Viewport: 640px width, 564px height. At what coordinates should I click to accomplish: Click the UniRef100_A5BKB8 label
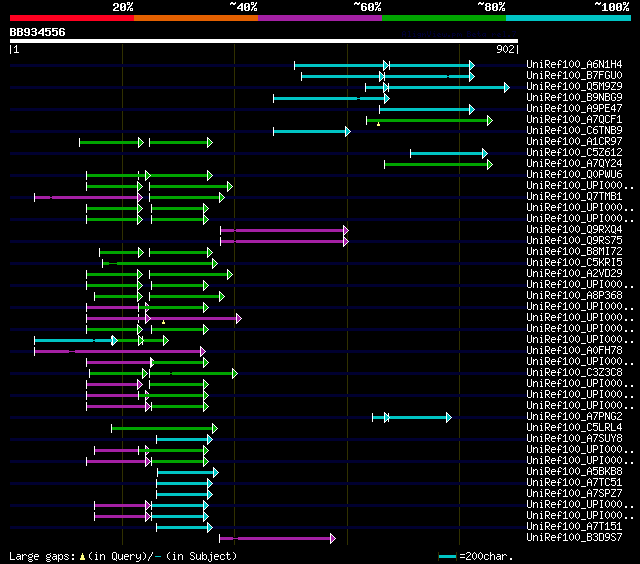574,472
